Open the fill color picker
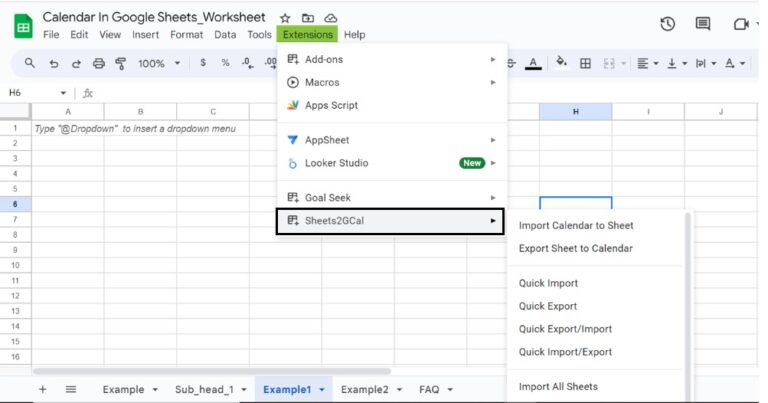This screenshot has width=768, height=403. [561, 63]
